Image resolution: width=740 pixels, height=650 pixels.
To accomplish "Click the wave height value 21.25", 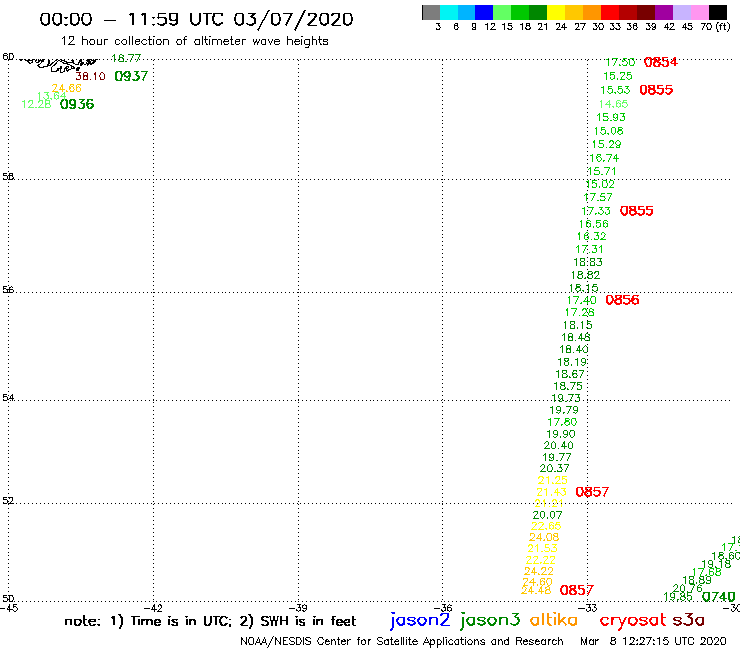I will (553, 481).
